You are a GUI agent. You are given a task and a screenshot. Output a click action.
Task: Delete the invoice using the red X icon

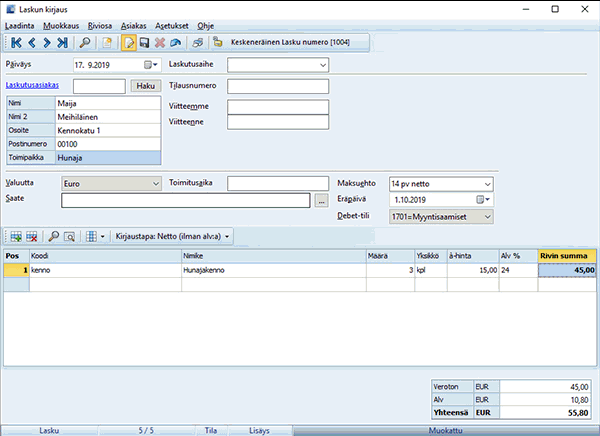(x=160, y=43)
